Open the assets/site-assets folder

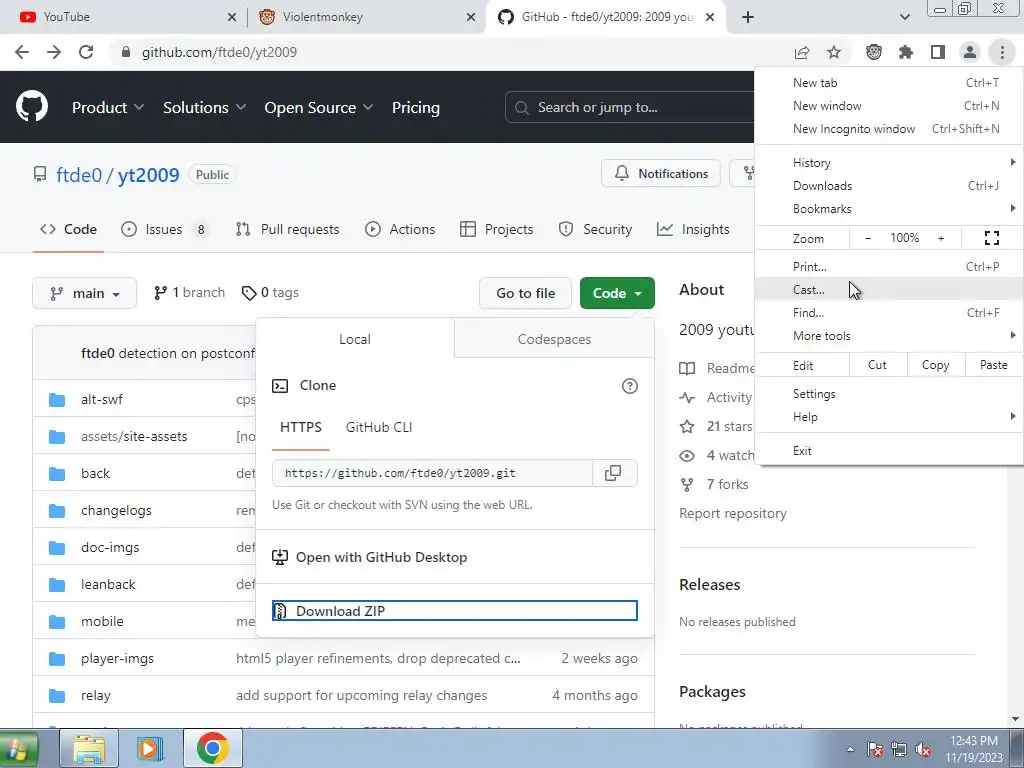[x=134, y=436]
